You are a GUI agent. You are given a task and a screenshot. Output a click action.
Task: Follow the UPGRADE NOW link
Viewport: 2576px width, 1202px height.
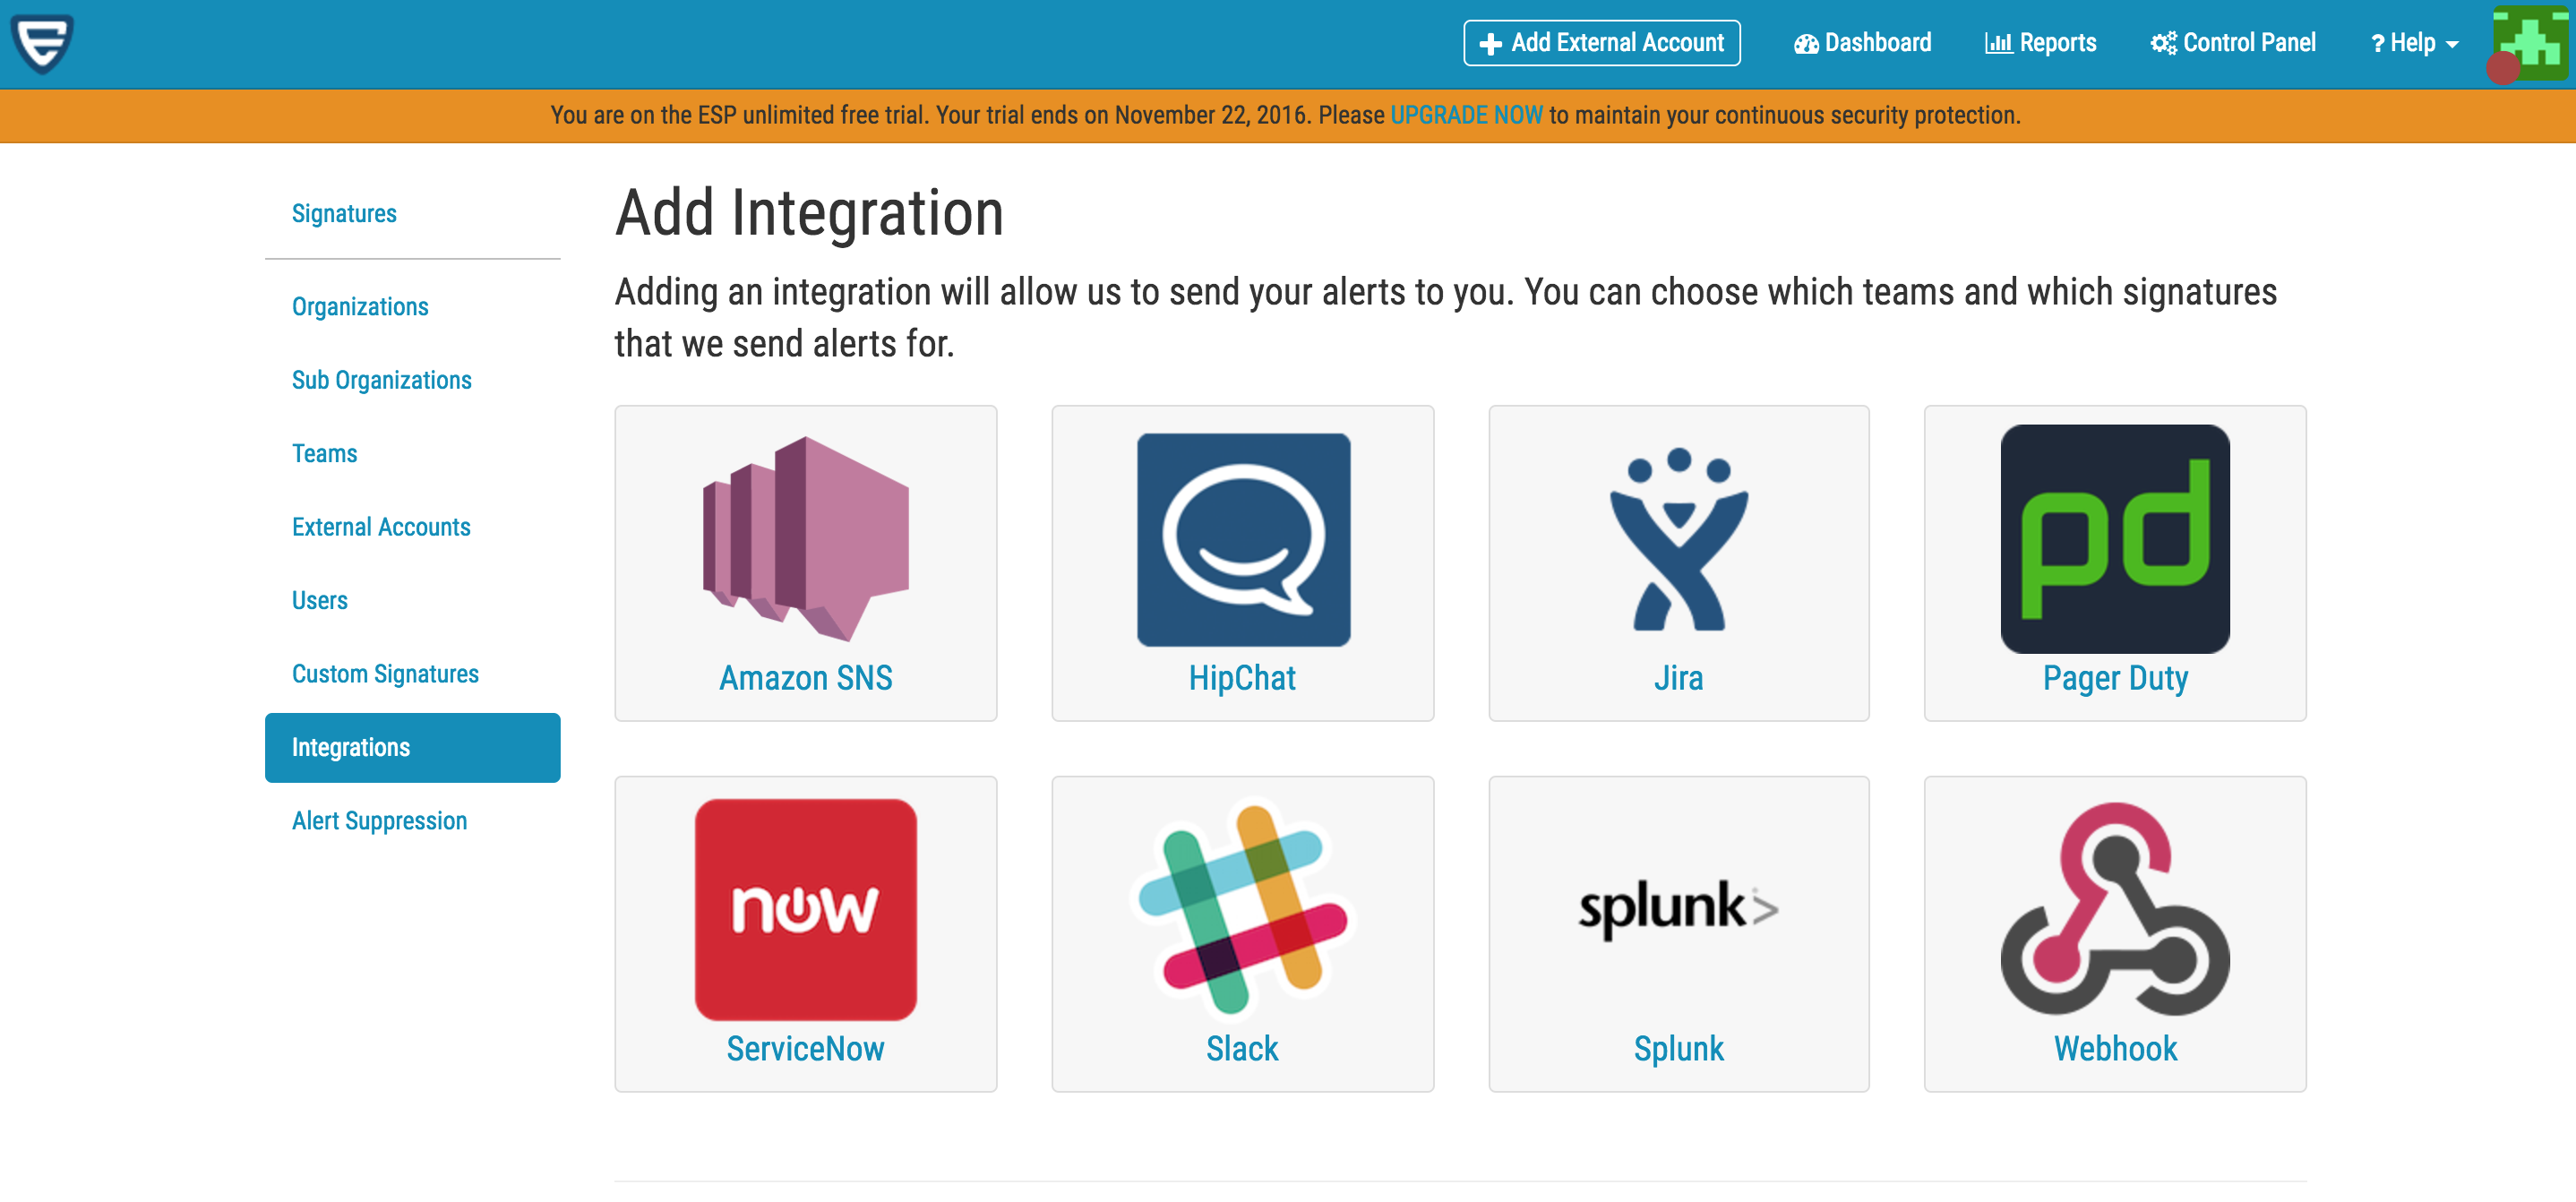click(1466, 115)
